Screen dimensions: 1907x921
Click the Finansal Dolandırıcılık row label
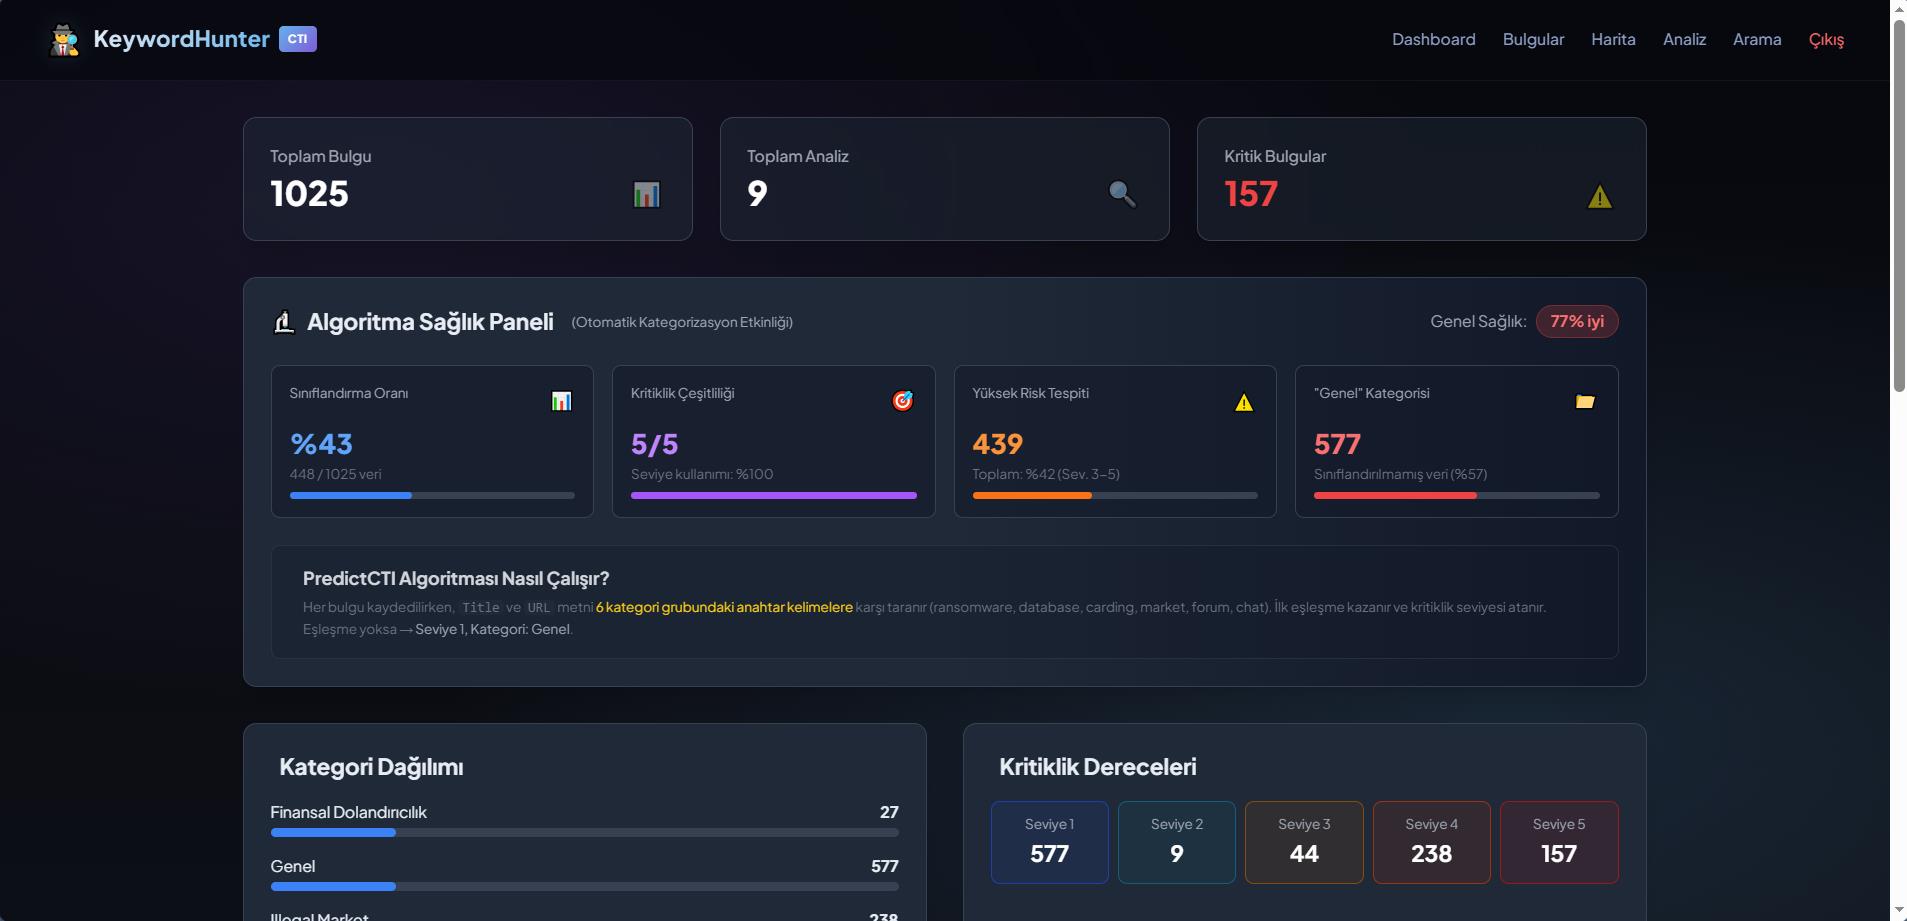[348, 812]
